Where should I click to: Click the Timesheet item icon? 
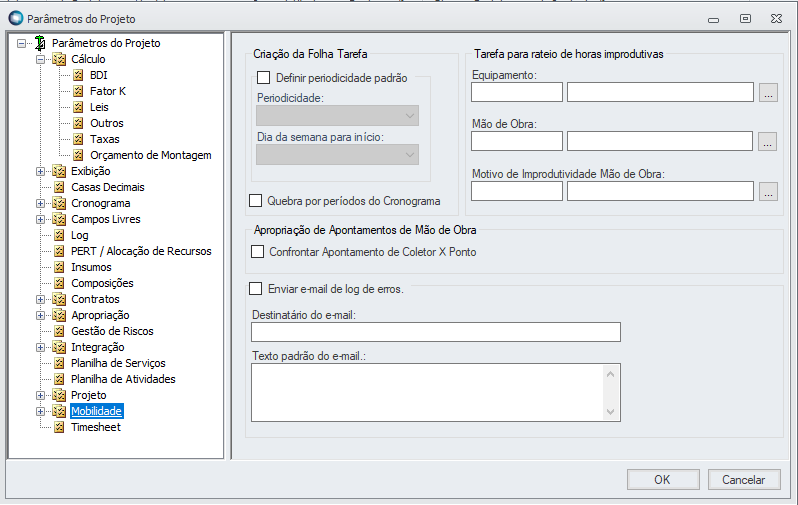pos(59,427)
